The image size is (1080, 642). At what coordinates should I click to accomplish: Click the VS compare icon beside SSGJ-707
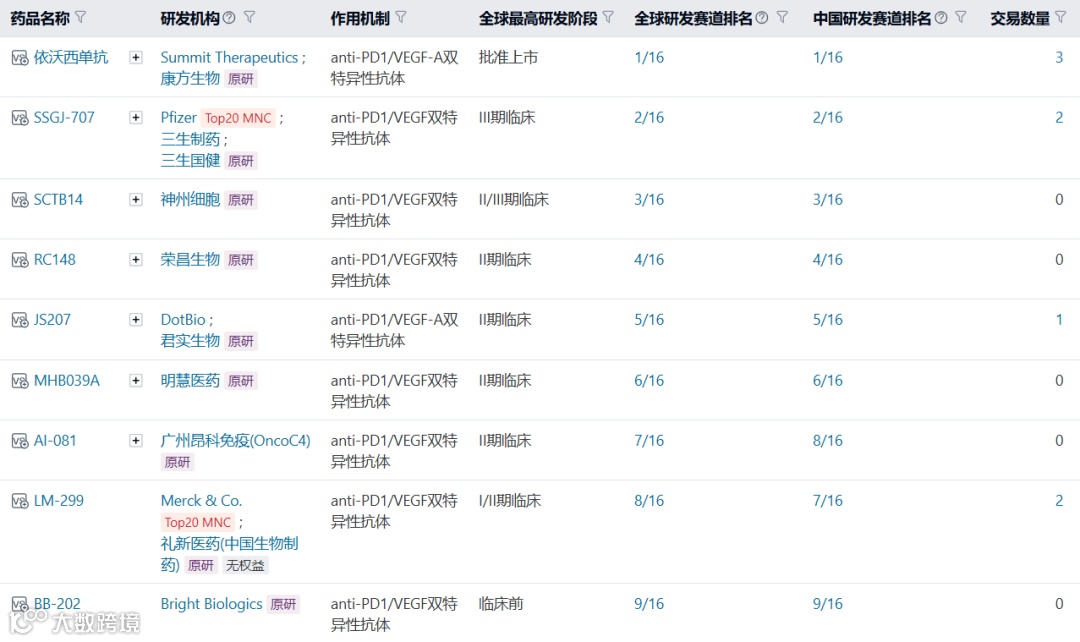pyautogui.click(x=19, y=117)
